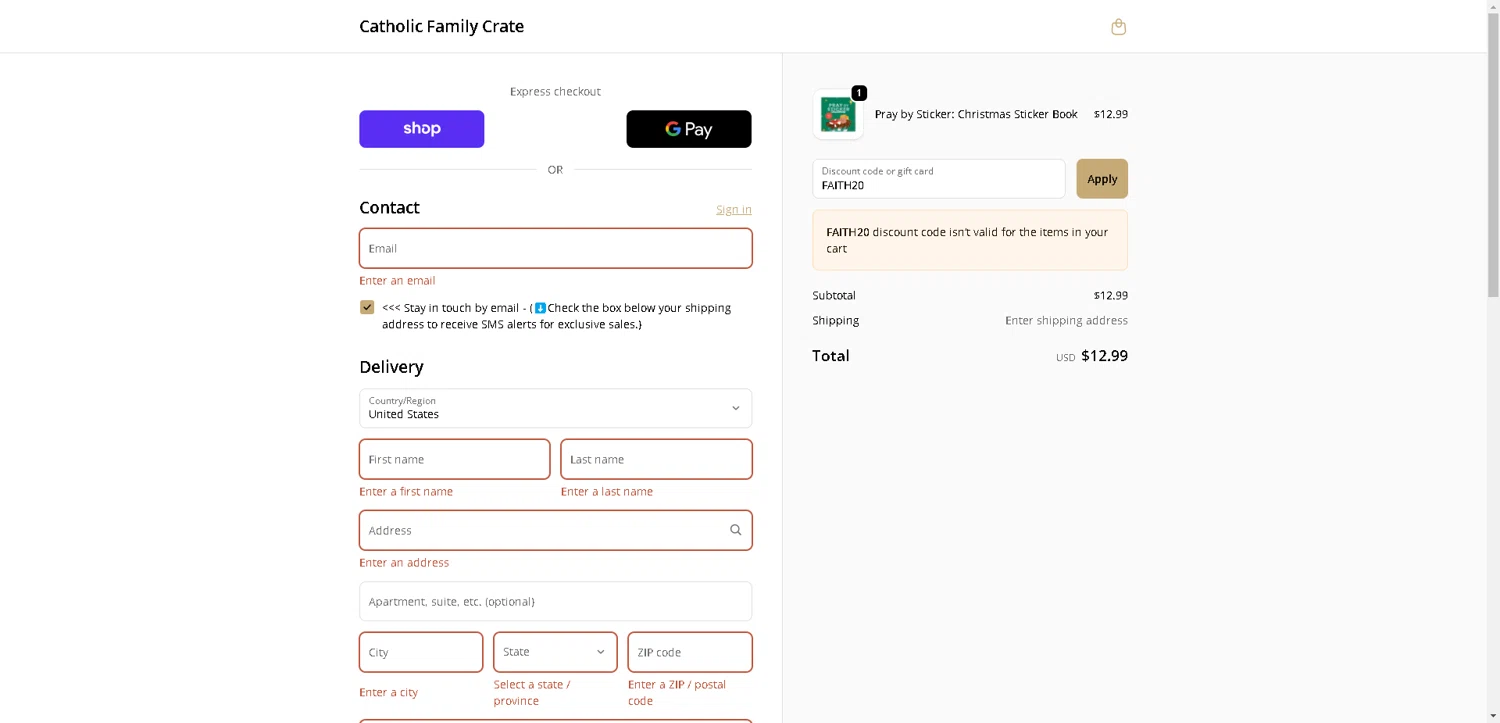Focus the Last name field
This screenshot has height=723, width=1500.
tap(657, 459)
